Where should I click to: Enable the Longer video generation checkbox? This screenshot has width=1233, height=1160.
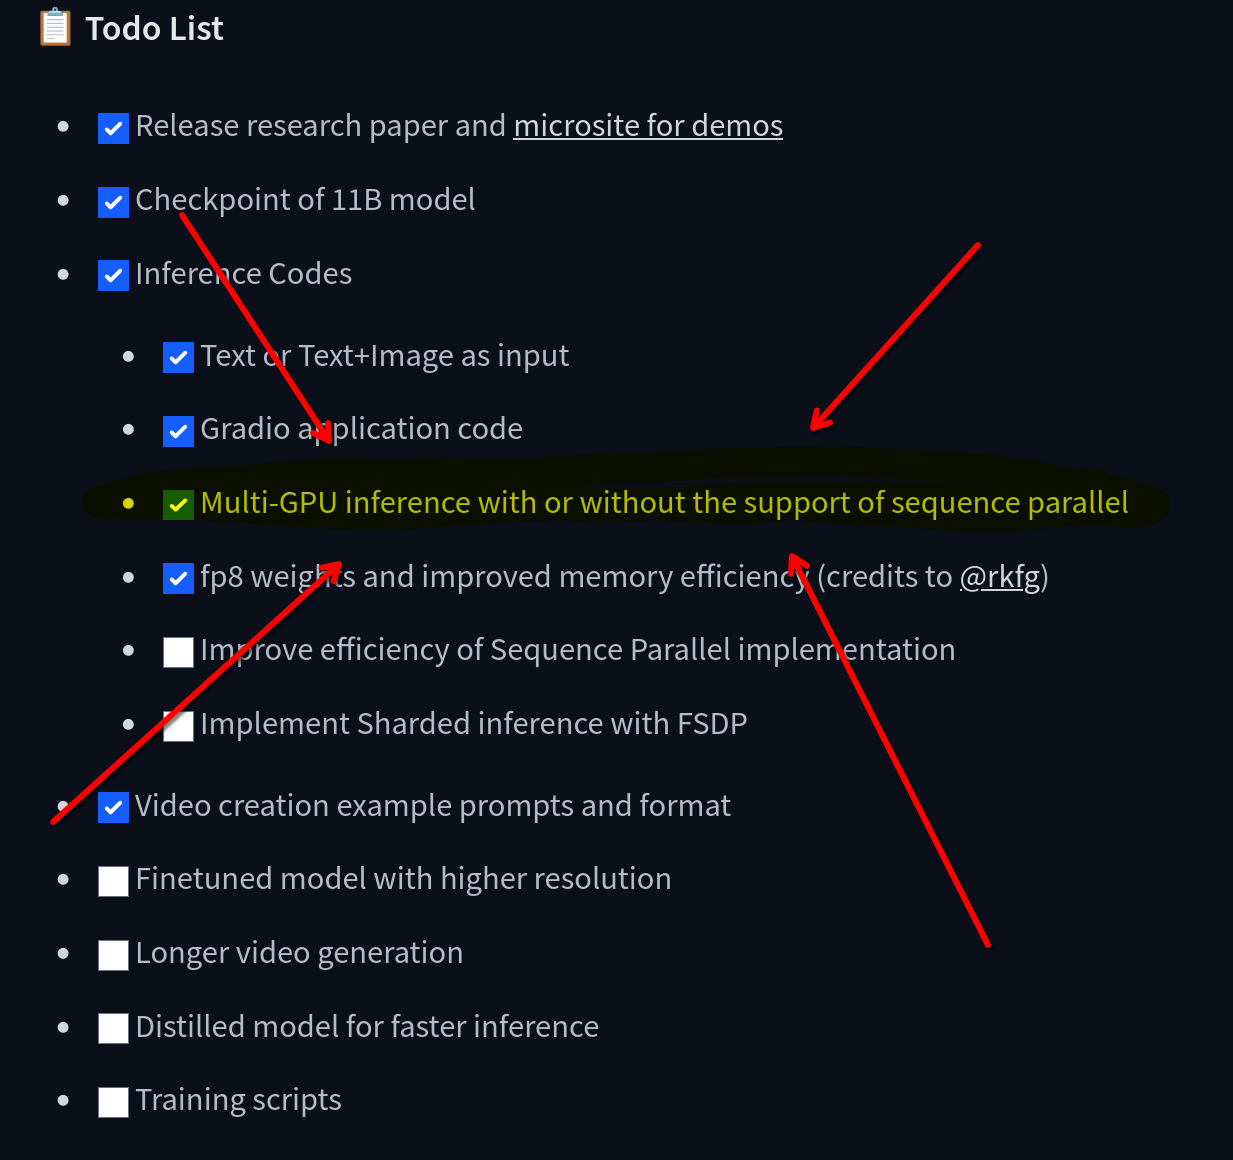(x=113, y=955)
